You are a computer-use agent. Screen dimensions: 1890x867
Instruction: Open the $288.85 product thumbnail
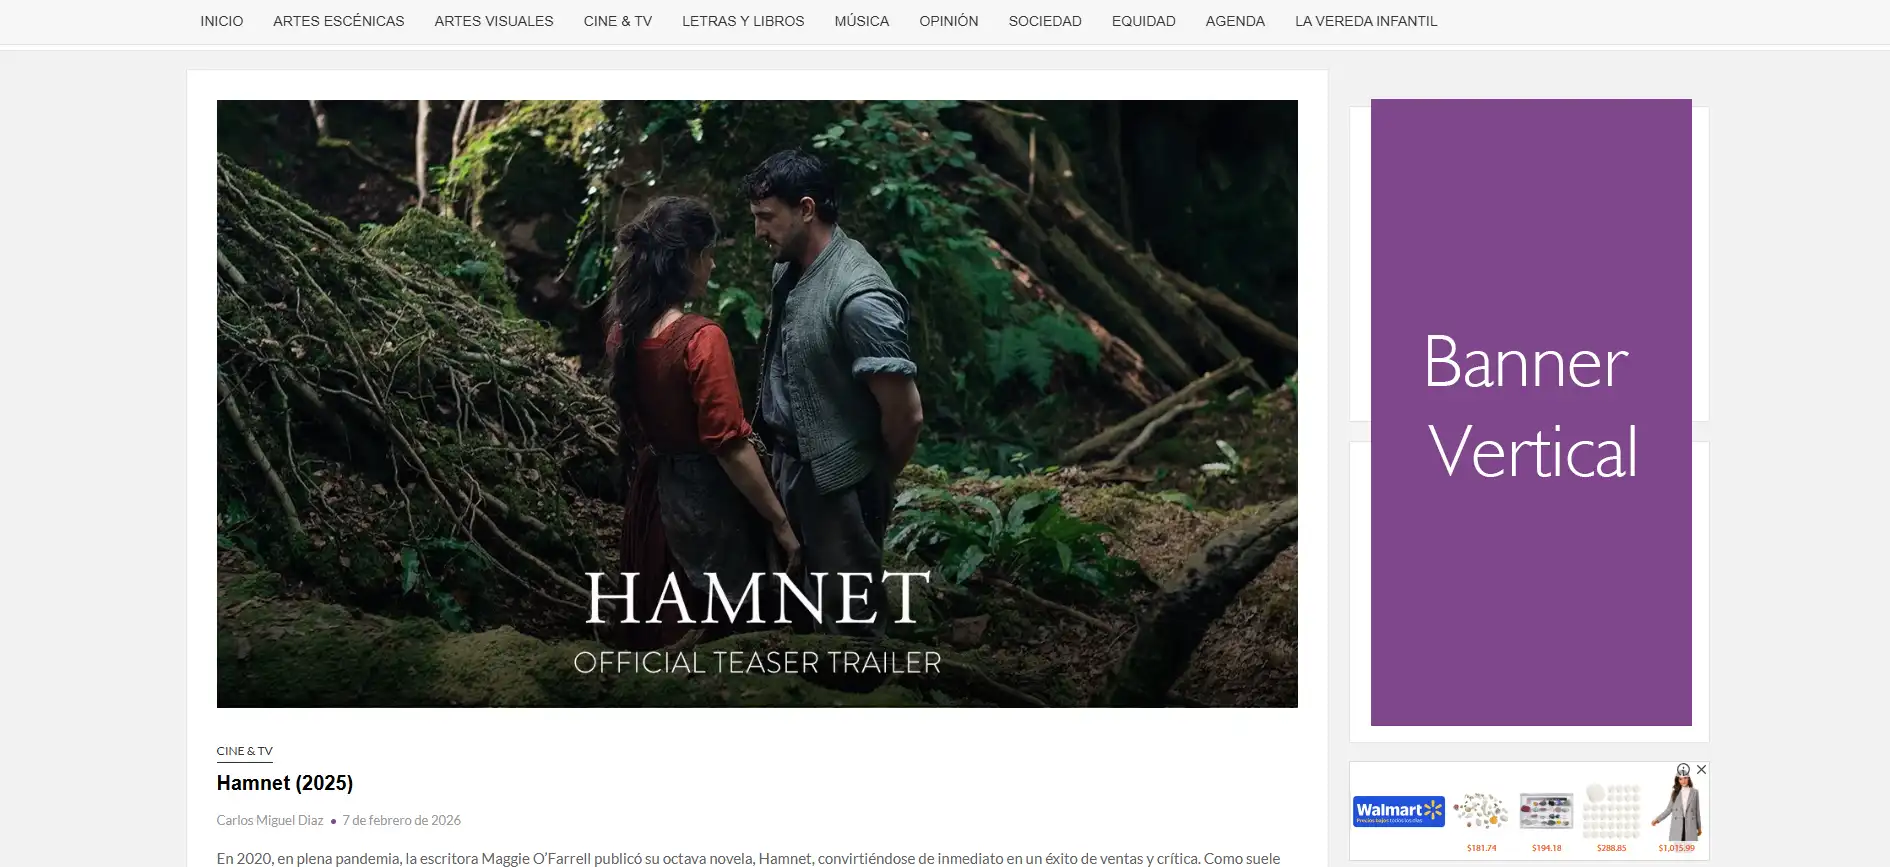(x=1611, y=812)
